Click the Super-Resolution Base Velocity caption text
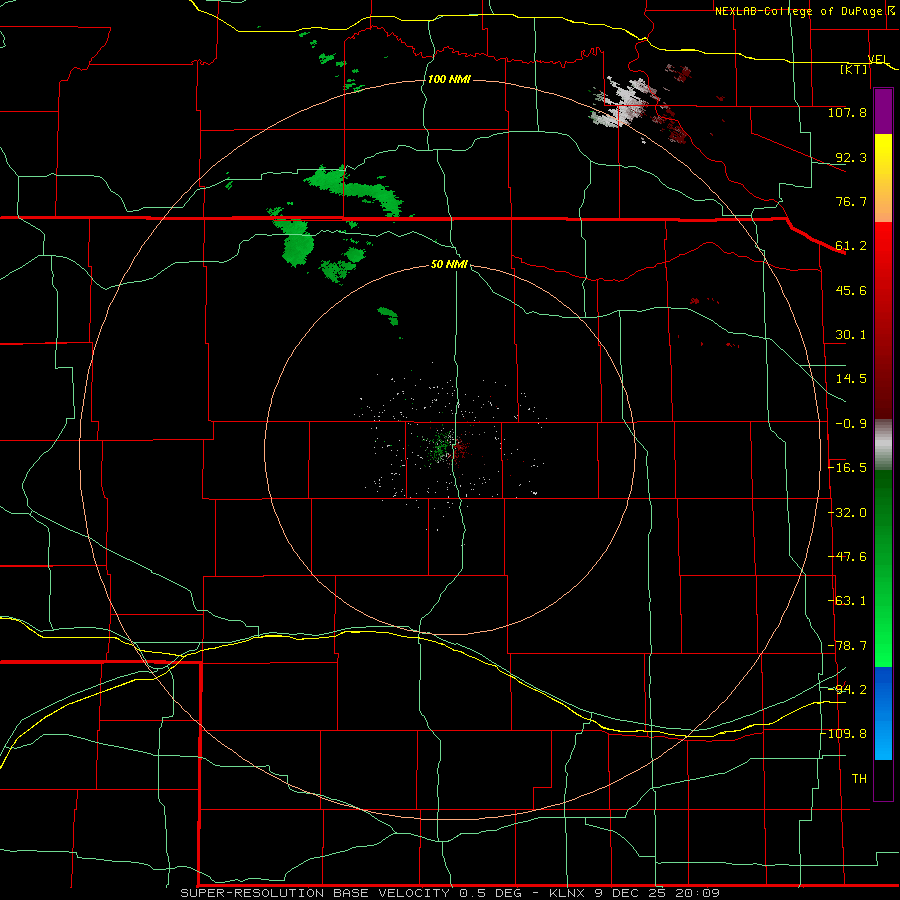900x900 pixels. click(x=449, y=893)
